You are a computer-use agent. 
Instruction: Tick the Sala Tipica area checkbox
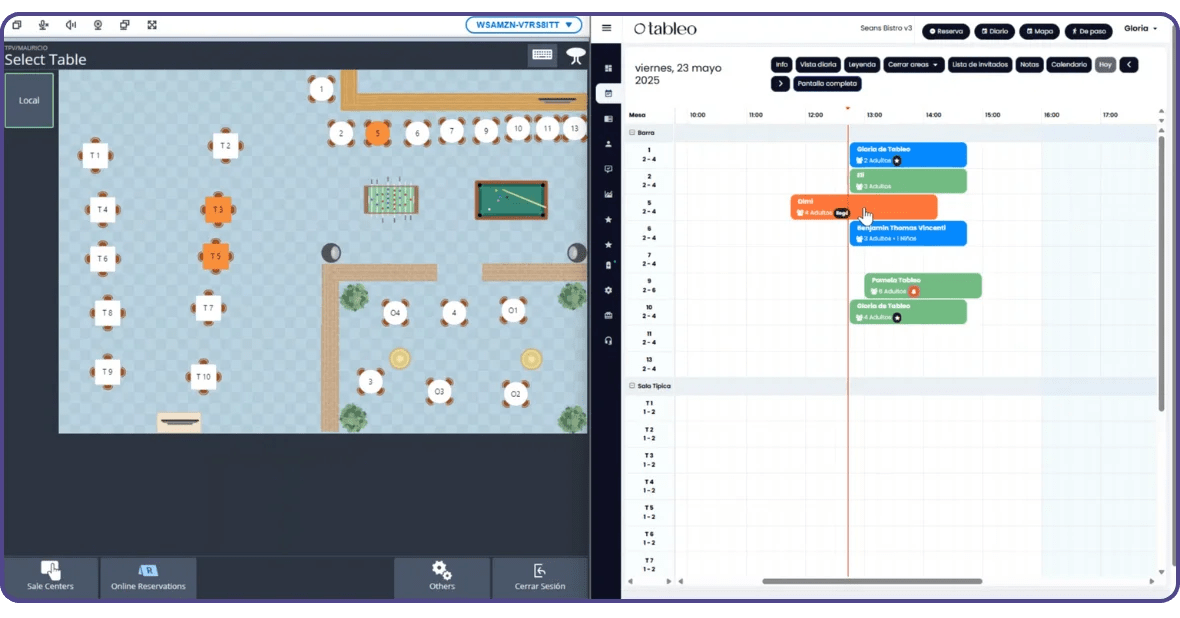632,385
